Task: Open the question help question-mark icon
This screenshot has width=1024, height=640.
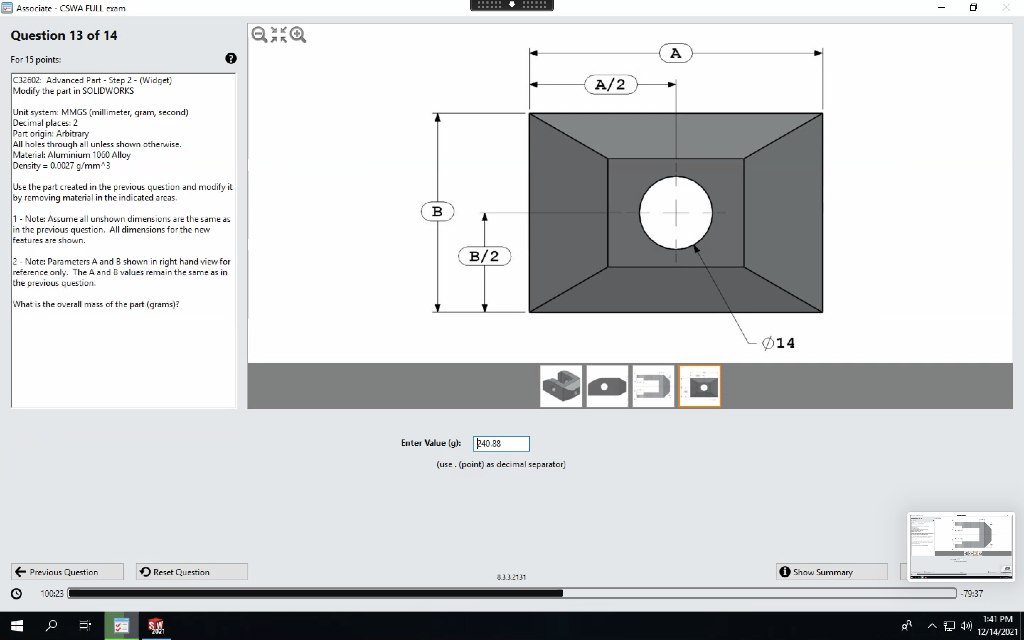Action: pyautogui.click(x=231, y=58)
